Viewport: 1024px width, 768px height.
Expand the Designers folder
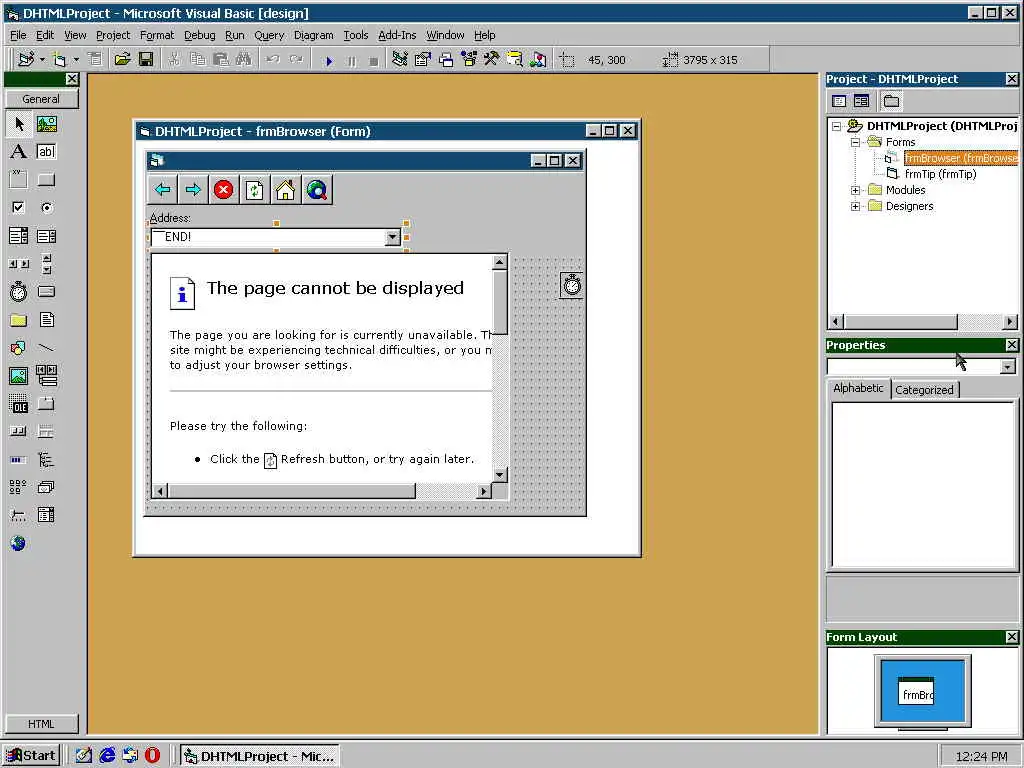tap(855, 206)
